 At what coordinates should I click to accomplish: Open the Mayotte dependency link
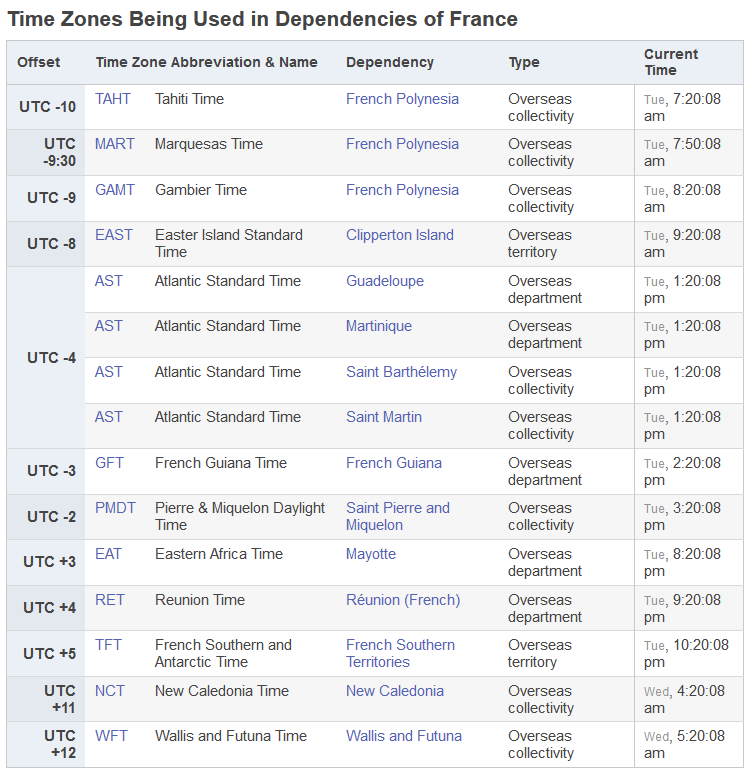370,554
